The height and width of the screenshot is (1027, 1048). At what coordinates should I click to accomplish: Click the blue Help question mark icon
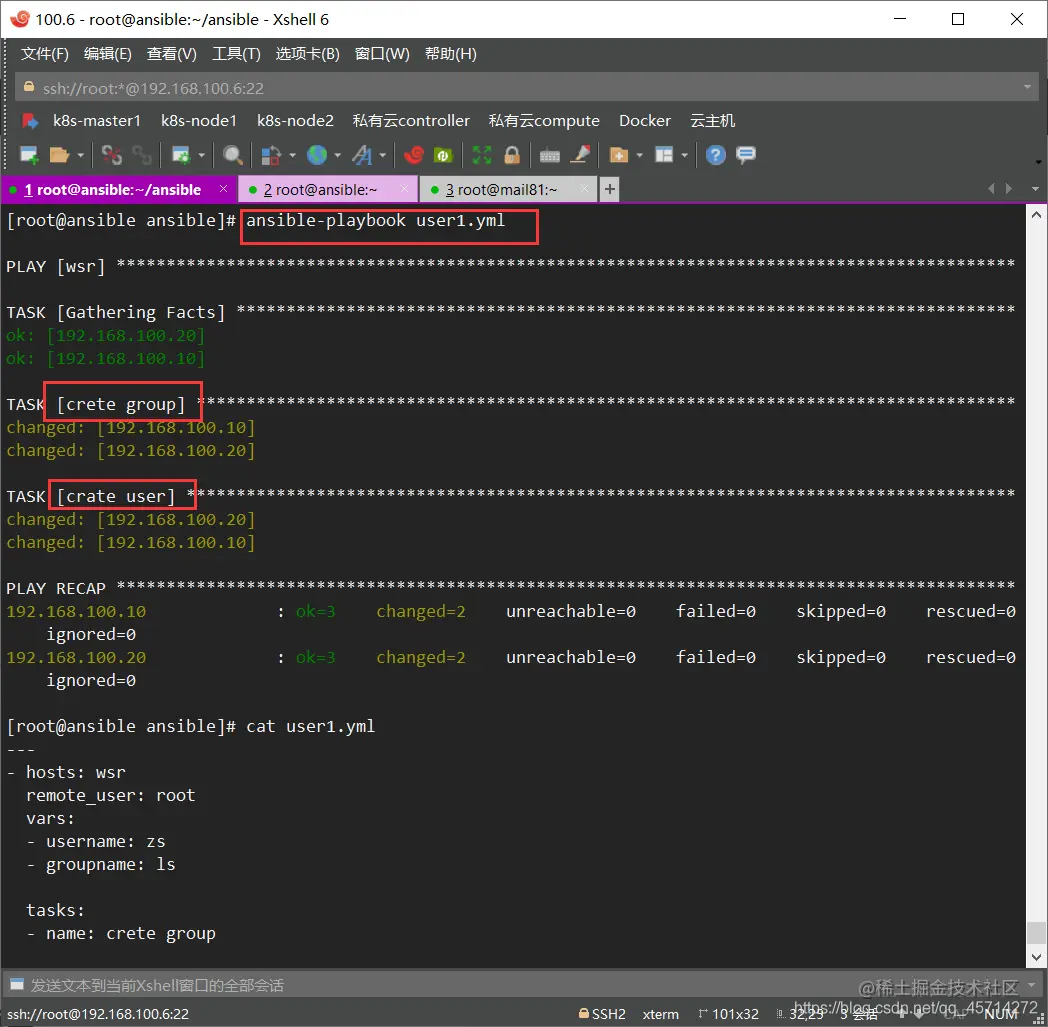click(x=715, y=155)
